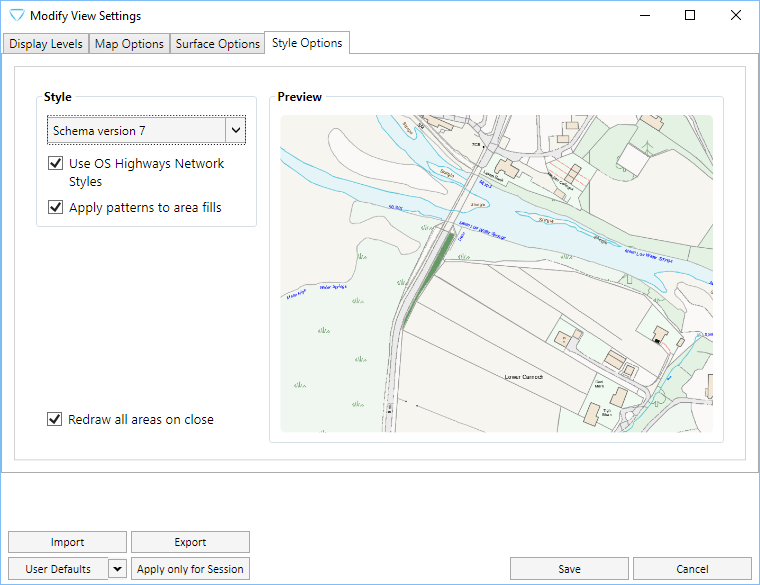This screenshot has height=585, width=760.
Task: Select the Style Options tab
Action: point(307,43)
